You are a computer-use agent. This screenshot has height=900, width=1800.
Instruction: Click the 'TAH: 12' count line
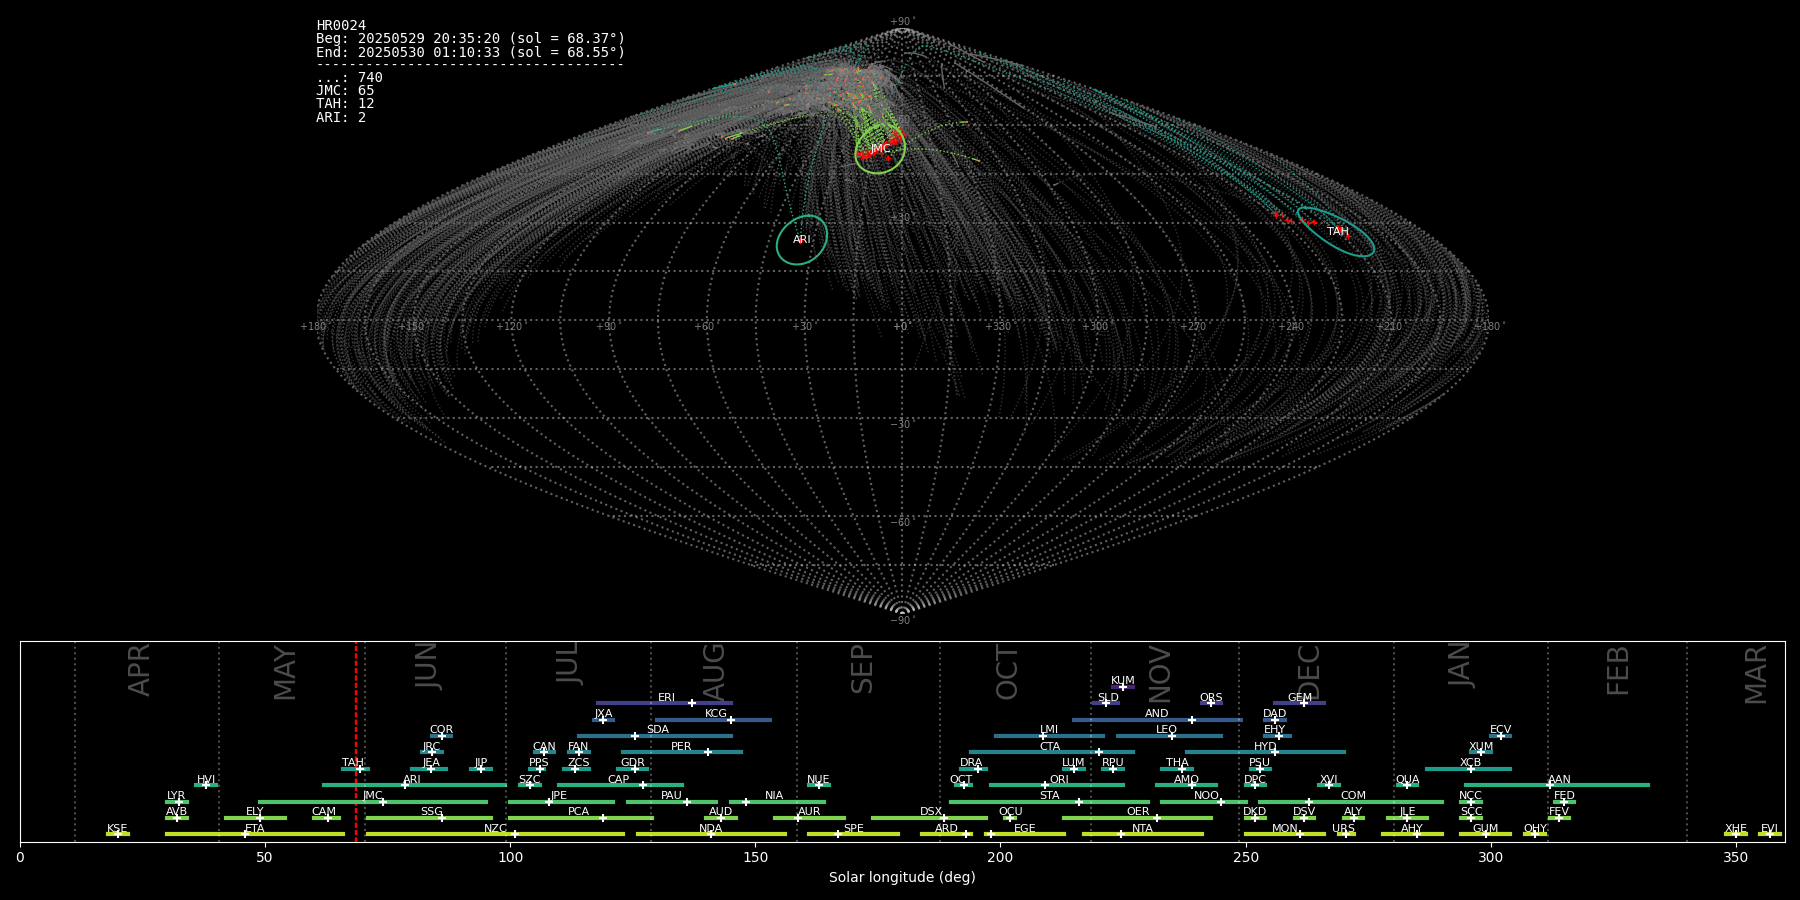345,104
